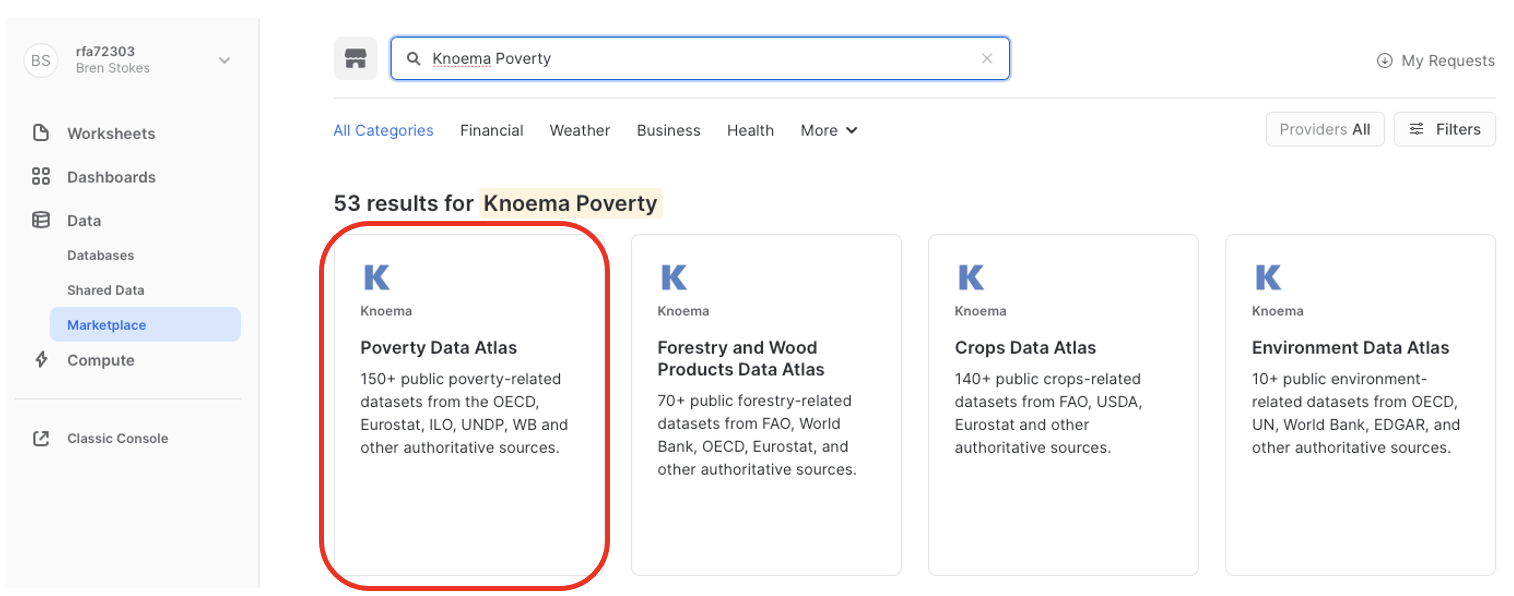
Task: Click the Knoema Poverty search field
Action: click(x=700, y=59)
